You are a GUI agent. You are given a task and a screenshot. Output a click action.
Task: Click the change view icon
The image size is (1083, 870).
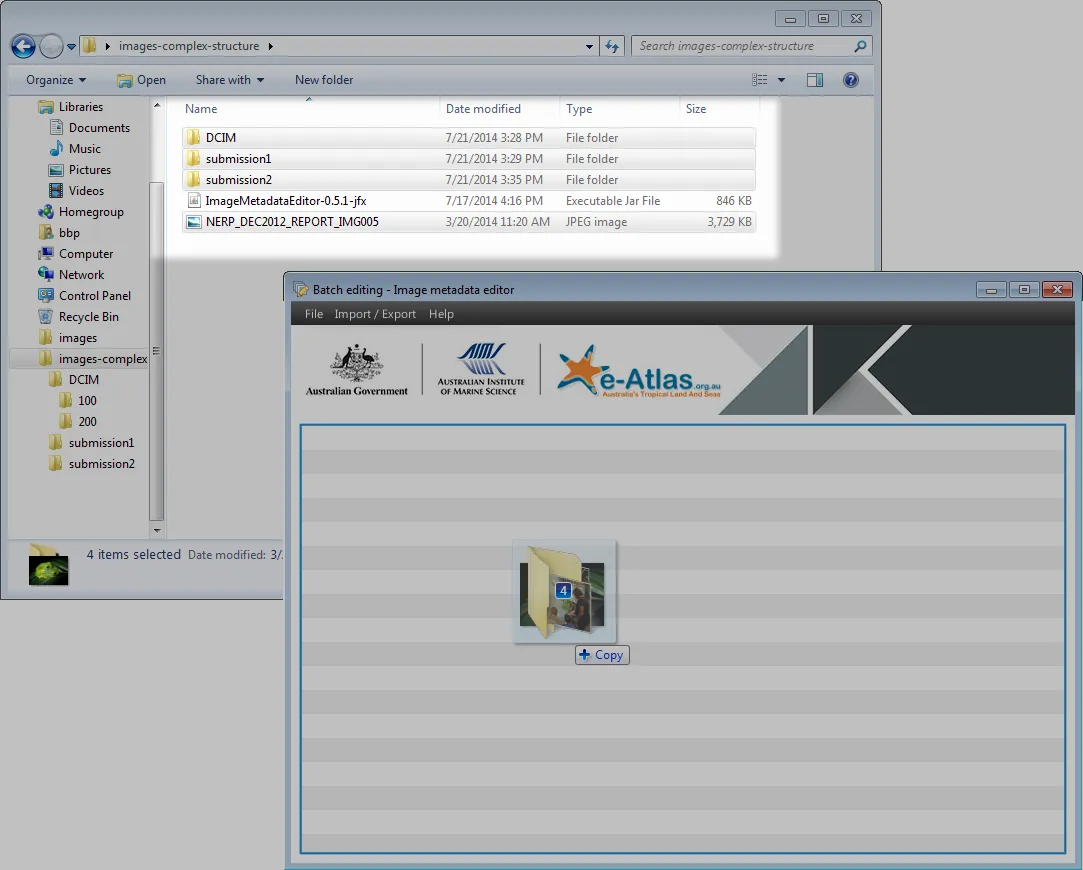(760, 80)
